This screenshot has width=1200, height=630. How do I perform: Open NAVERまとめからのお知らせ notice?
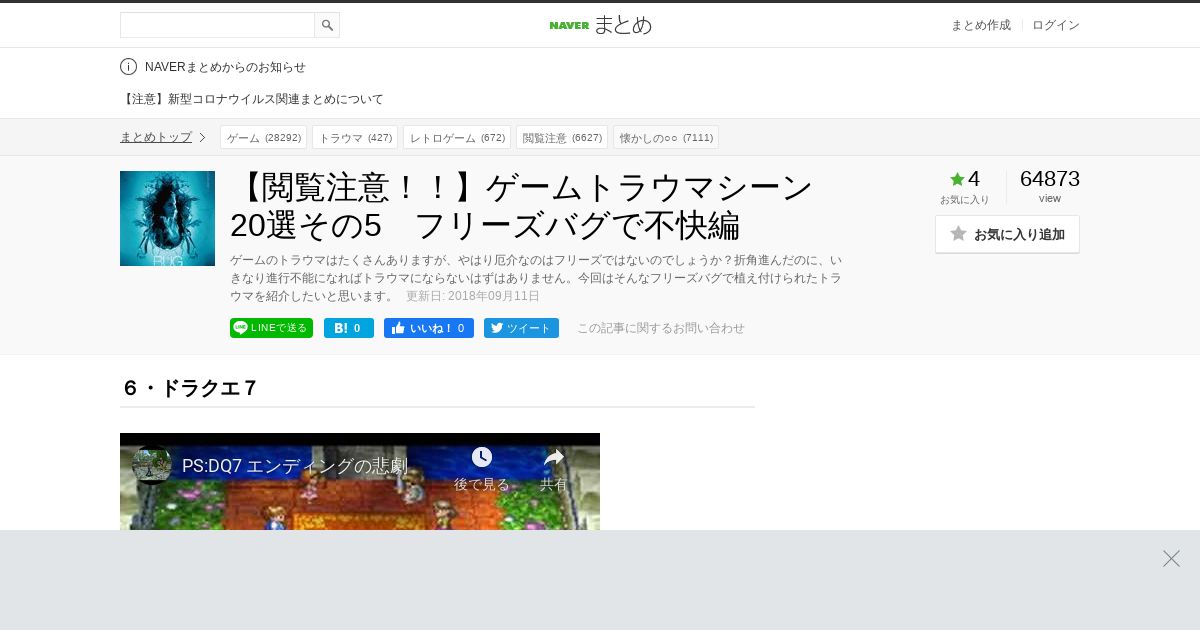pos(225,67)
